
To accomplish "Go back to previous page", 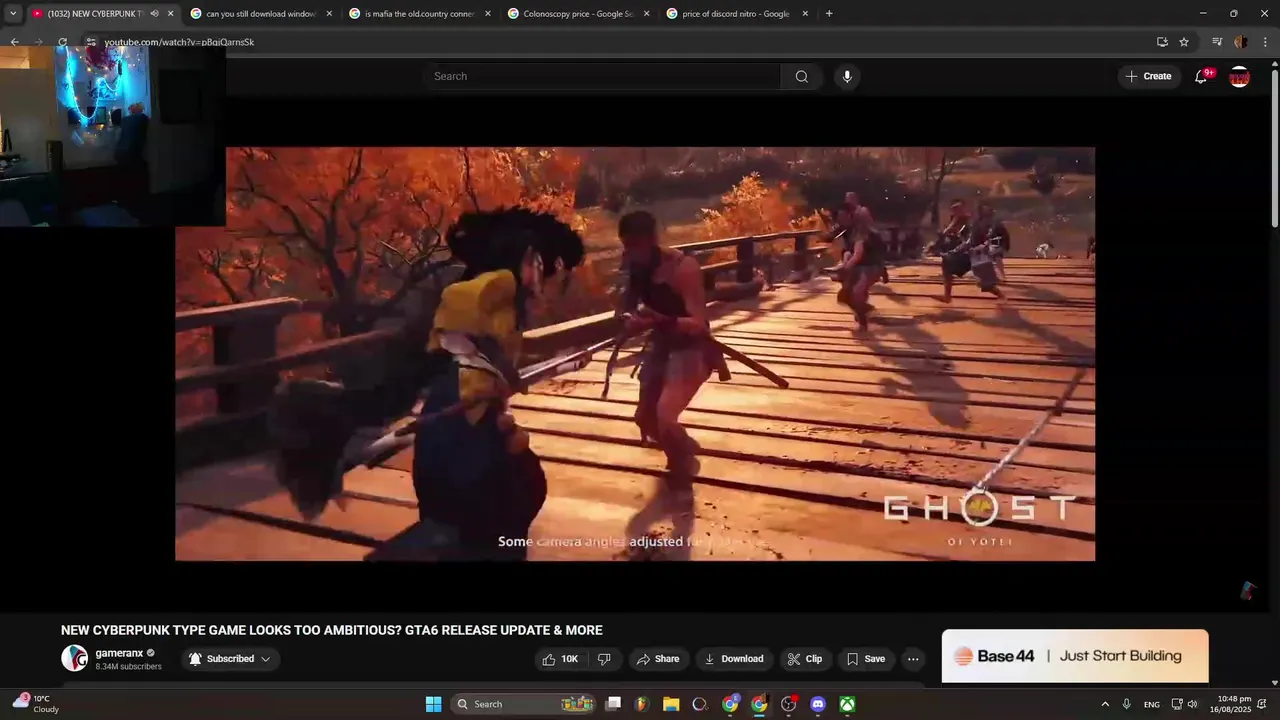I will 14,42.
